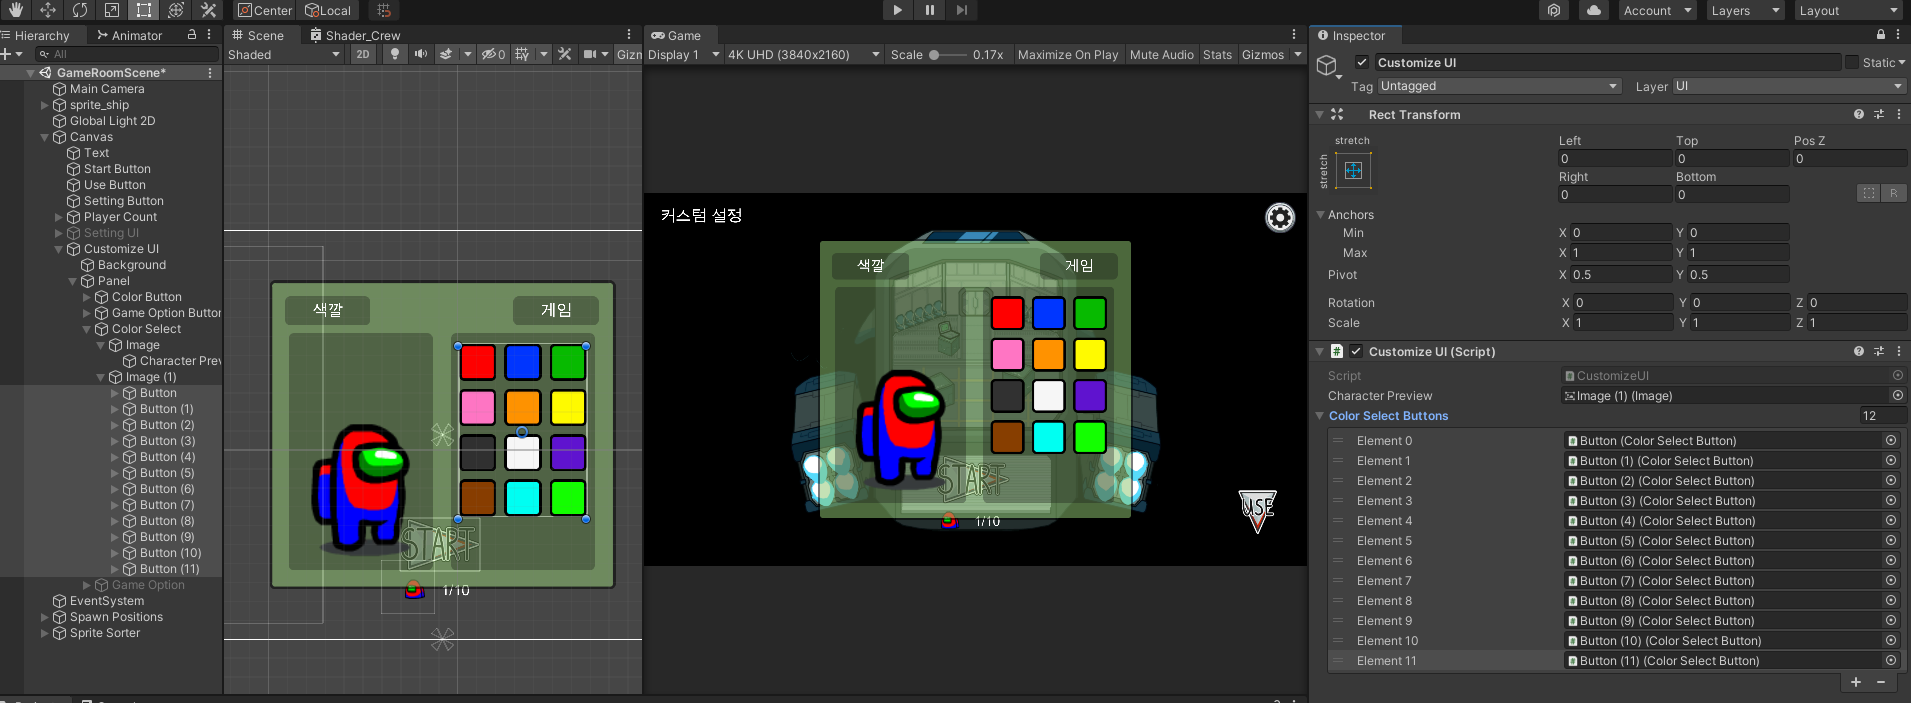Open Plastic SCM collaborate icon
The height and width of the screenshot is (703, 1911).
pyautogui.click(x=1554, y=10)
